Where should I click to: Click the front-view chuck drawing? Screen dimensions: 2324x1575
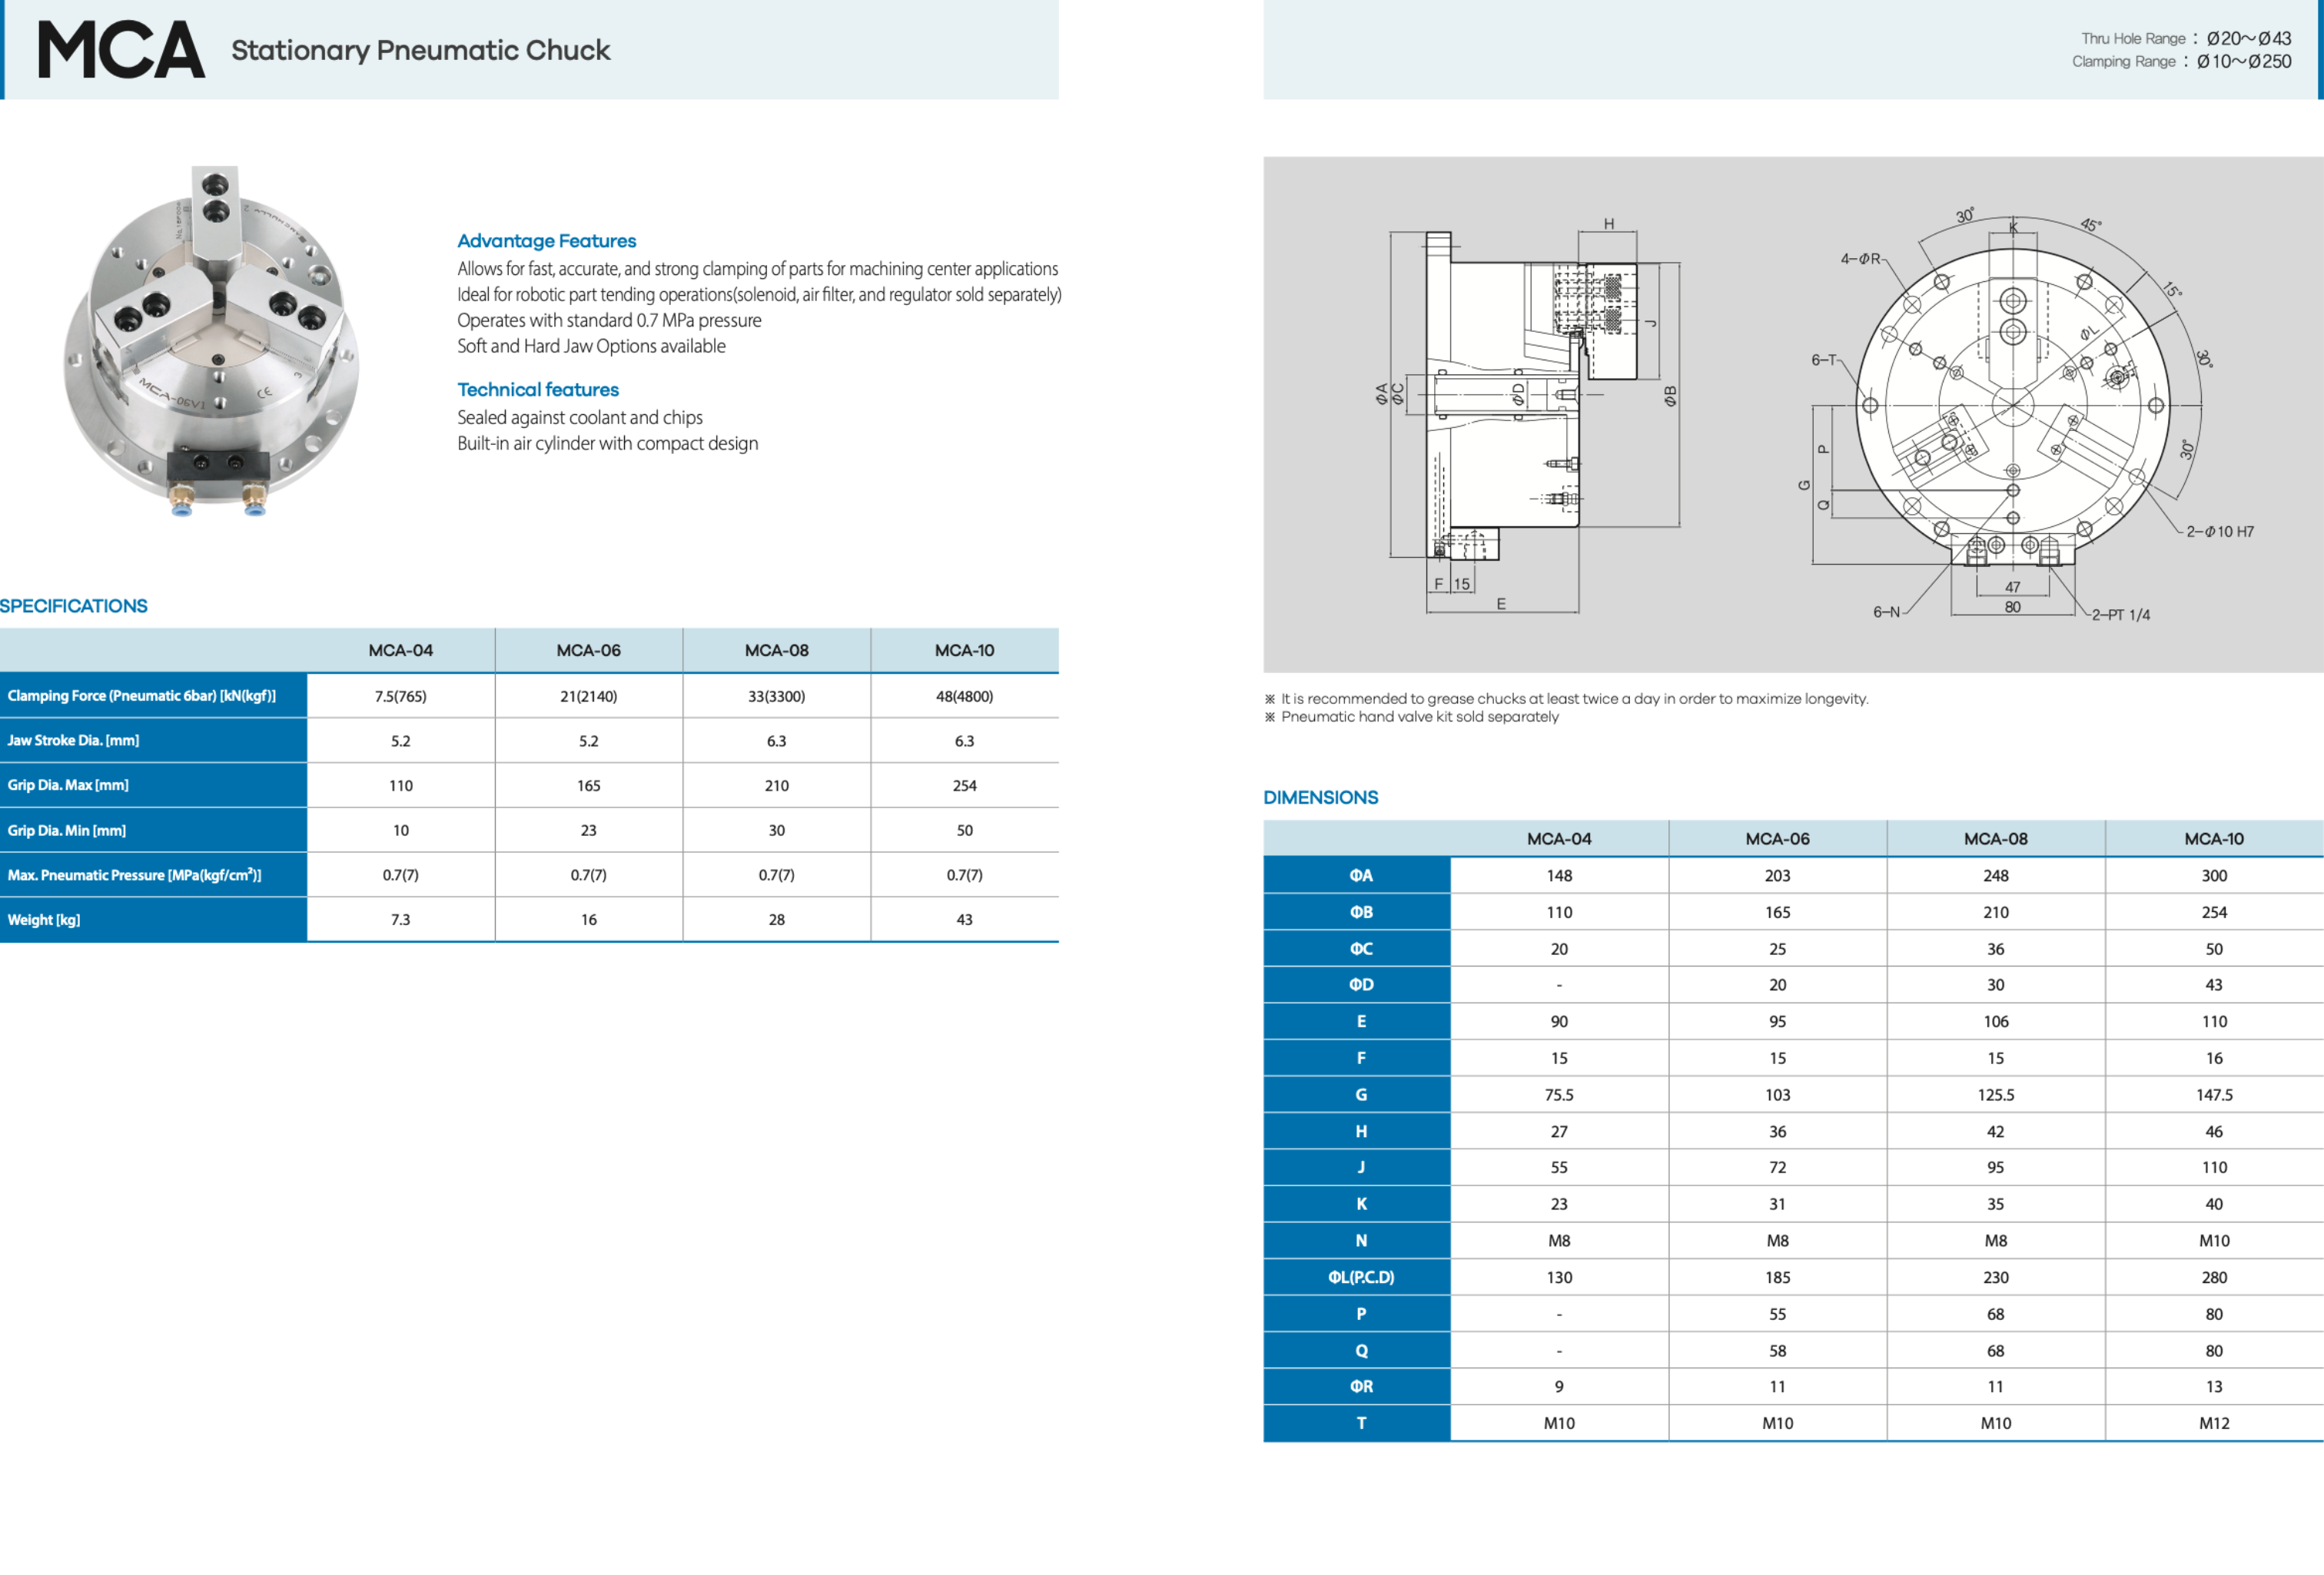(2012, 405)
